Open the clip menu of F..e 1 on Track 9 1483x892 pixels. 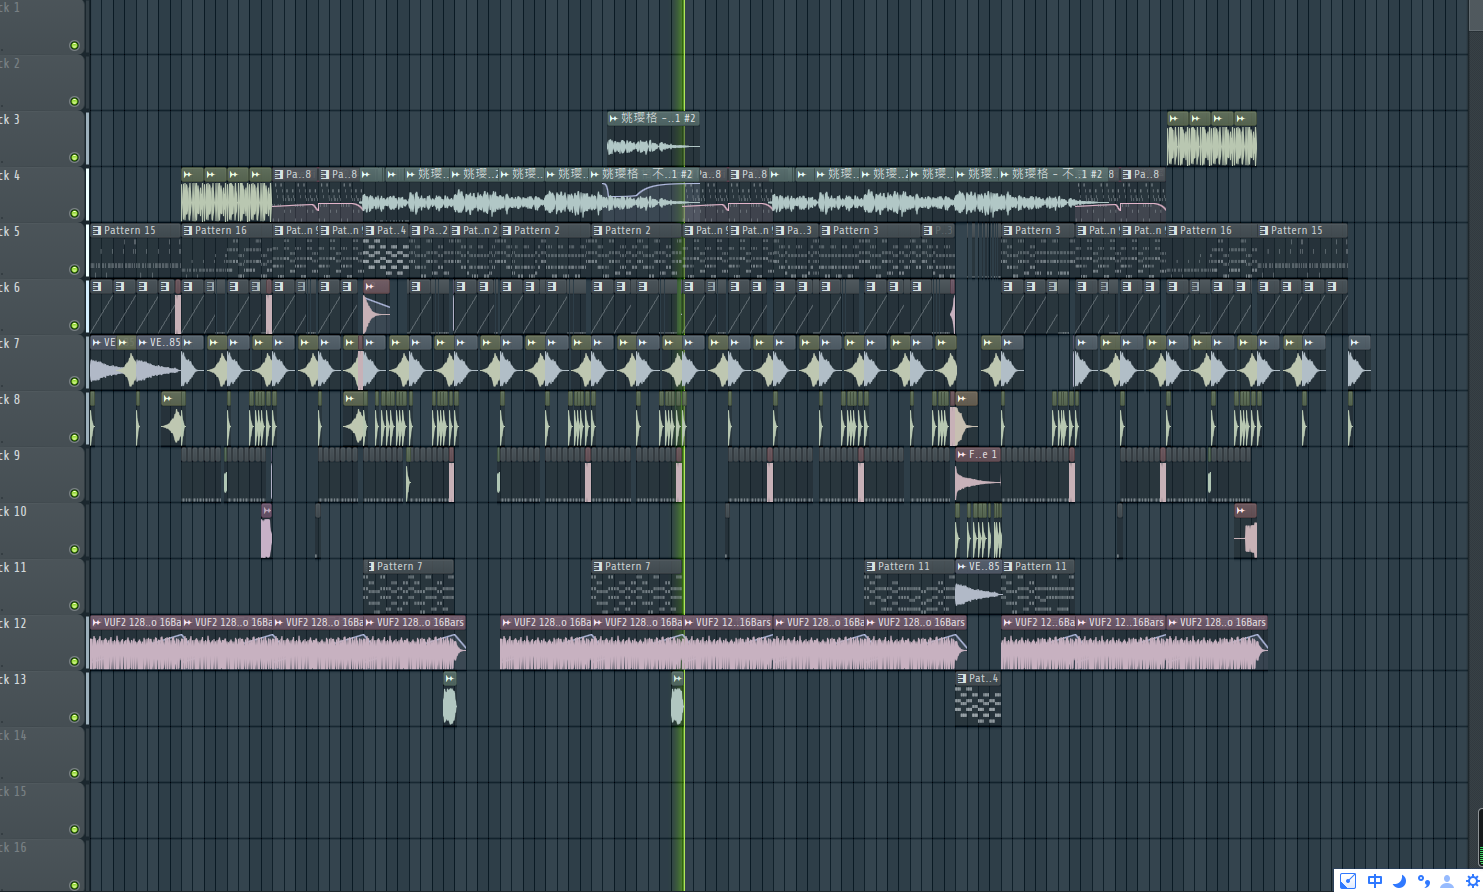click(x=962, y=454)
